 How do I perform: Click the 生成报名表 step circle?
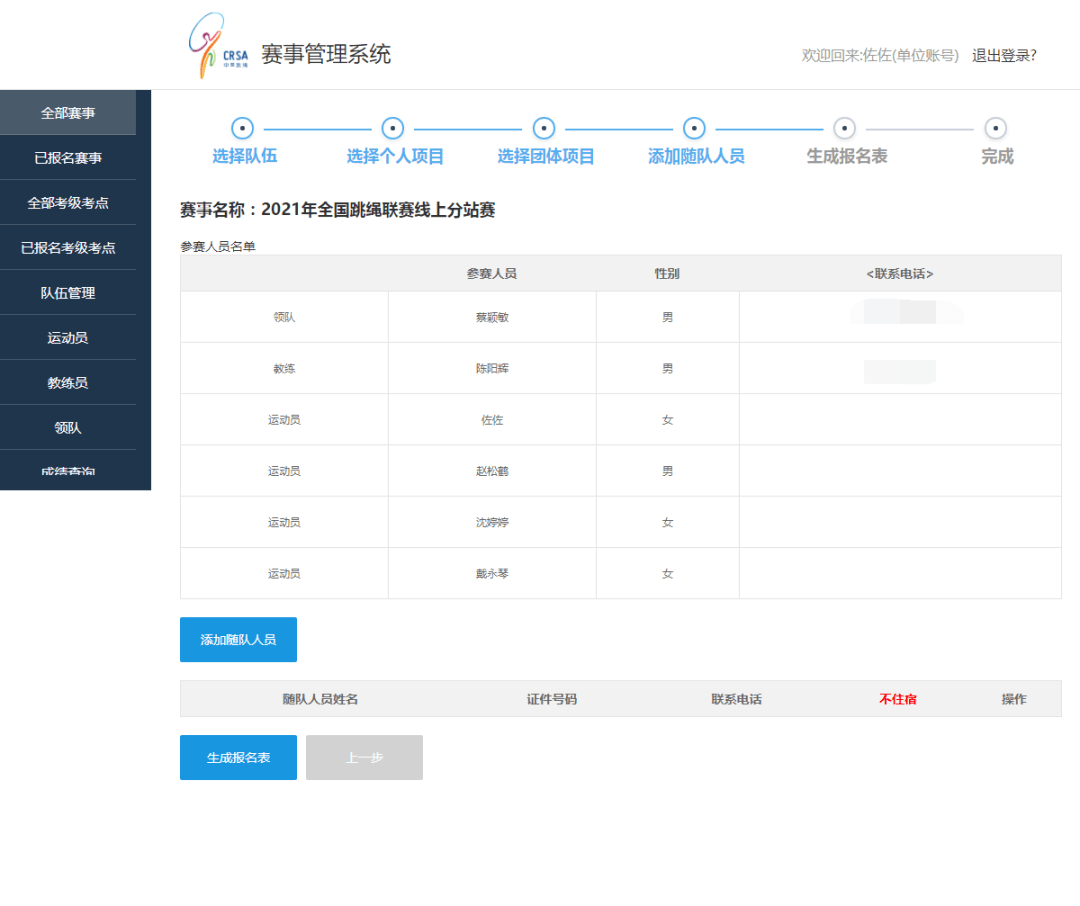click(844, 128)
